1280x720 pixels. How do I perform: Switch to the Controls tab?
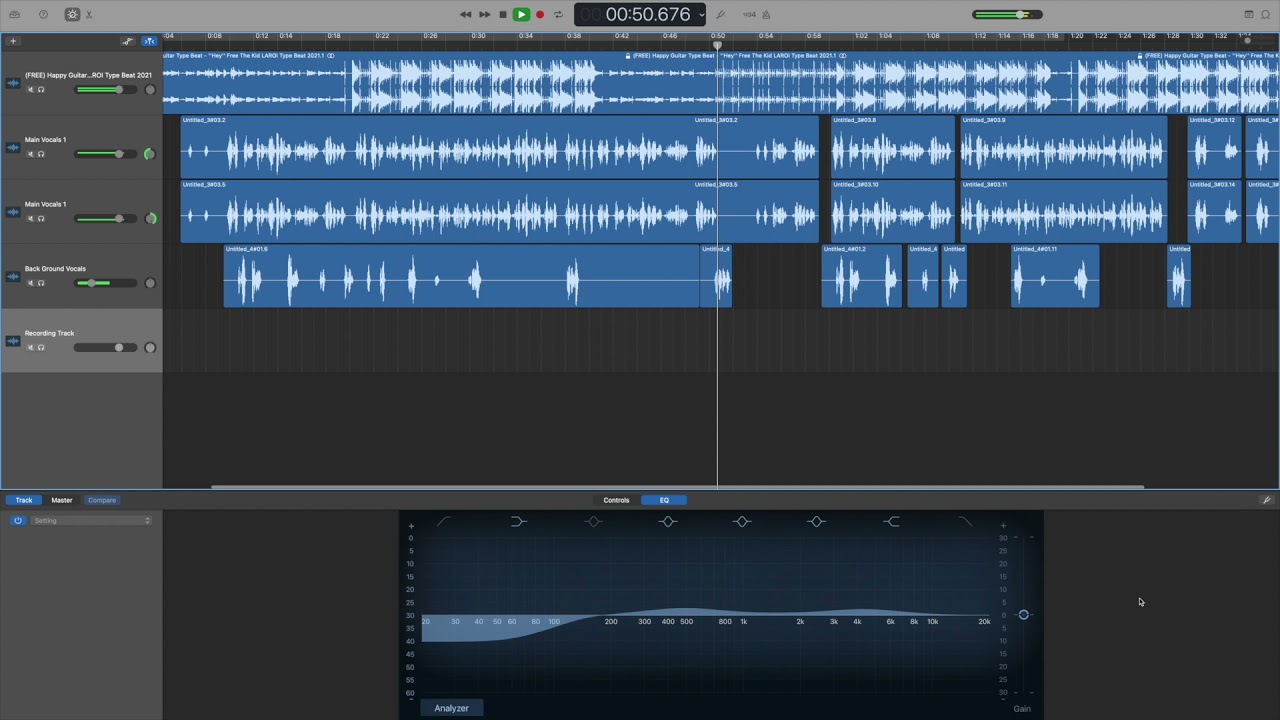[616, 500]
